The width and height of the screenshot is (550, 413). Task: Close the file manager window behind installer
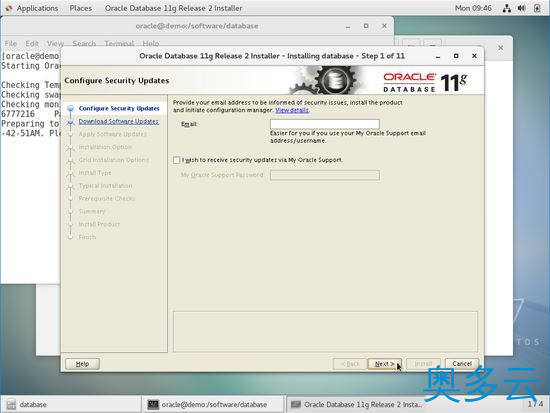[501, 47]
